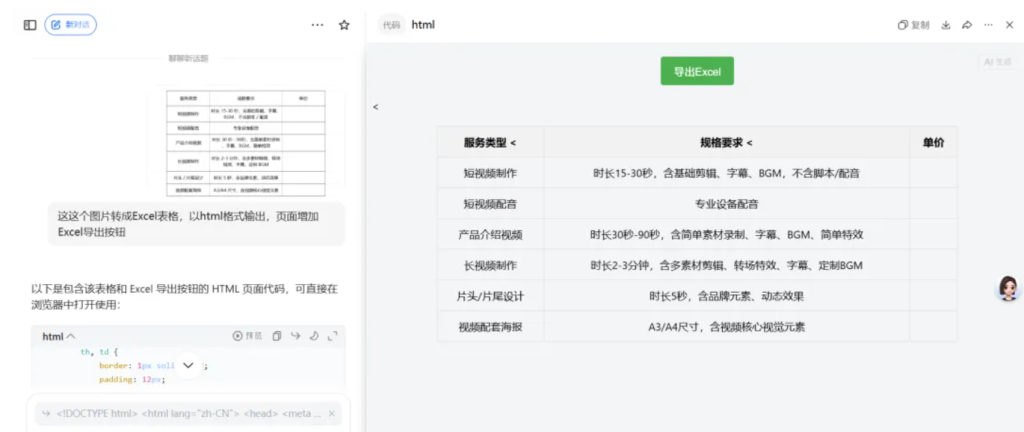Open the preview panel more-options menu
This screenshot has width=1024, height=432.
tap(988, 25)
